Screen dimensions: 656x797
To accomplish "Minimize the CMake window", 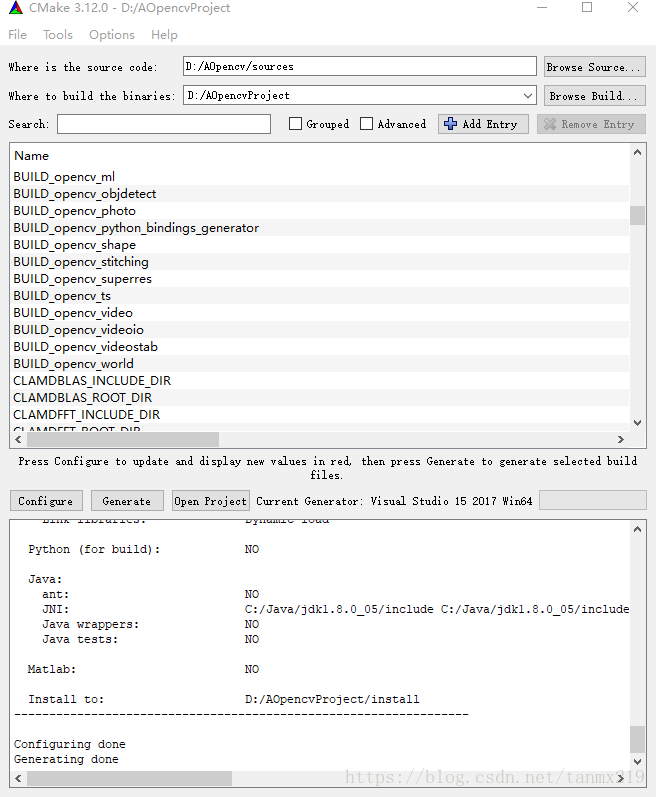I will (x=542, y=8).
